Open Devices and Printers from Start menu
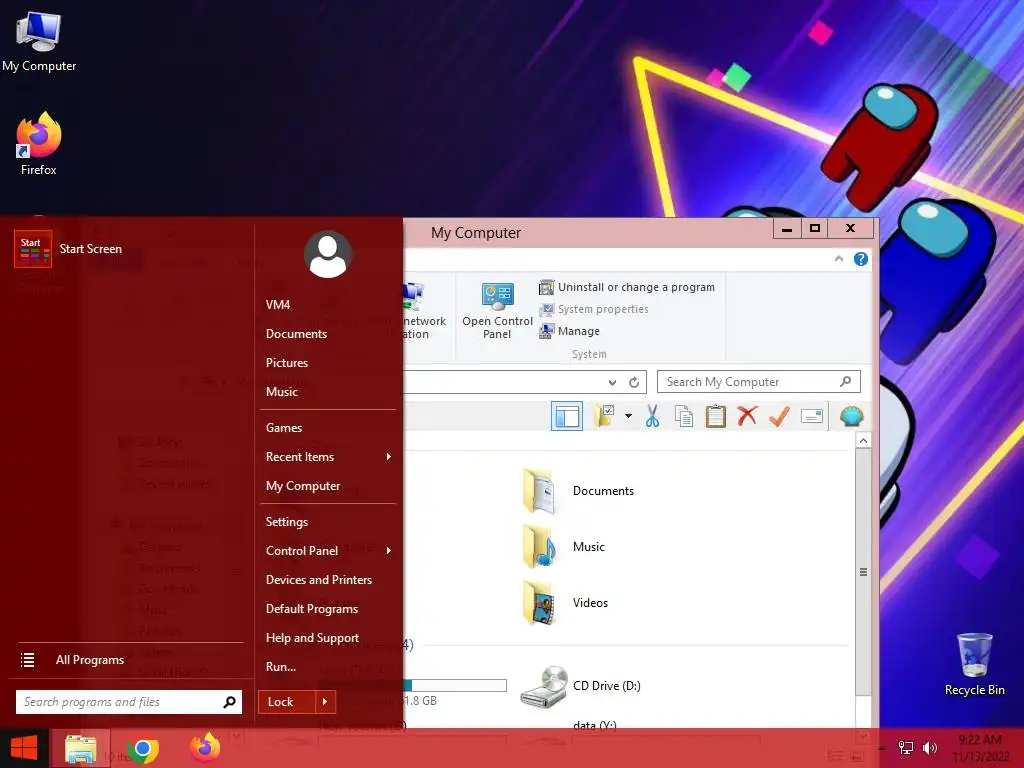The width and height of the screenshot is (1024, 768). pos(319,580)
